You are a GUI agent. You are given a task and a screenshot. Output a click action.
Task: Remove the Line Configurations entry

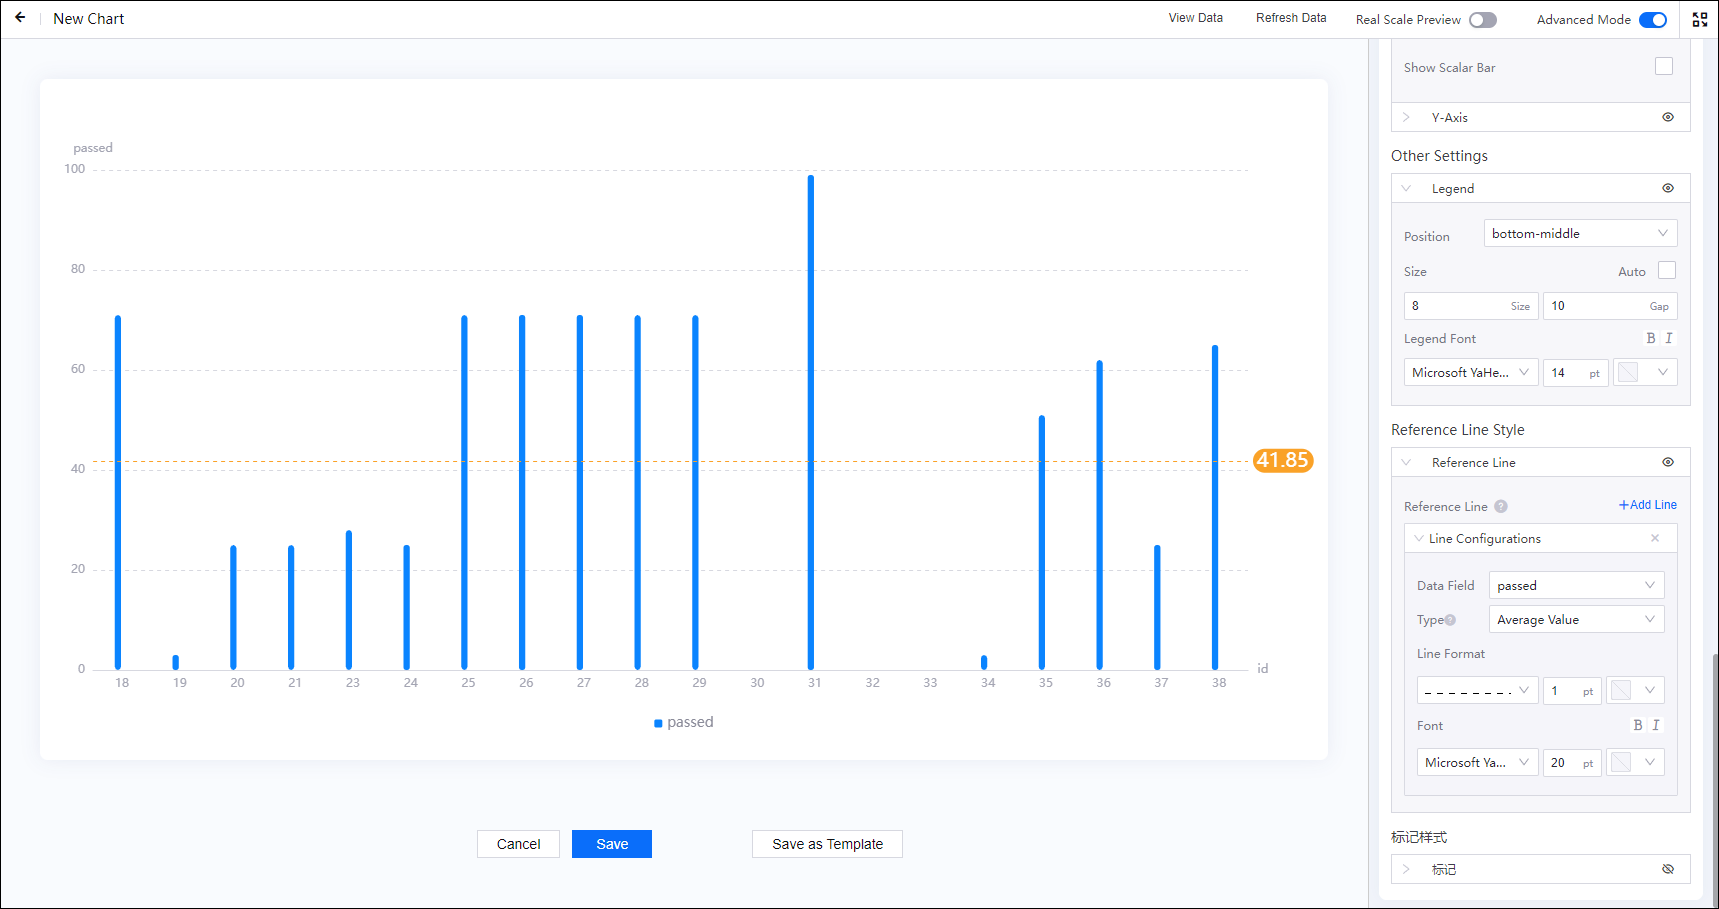point(1655,538)
